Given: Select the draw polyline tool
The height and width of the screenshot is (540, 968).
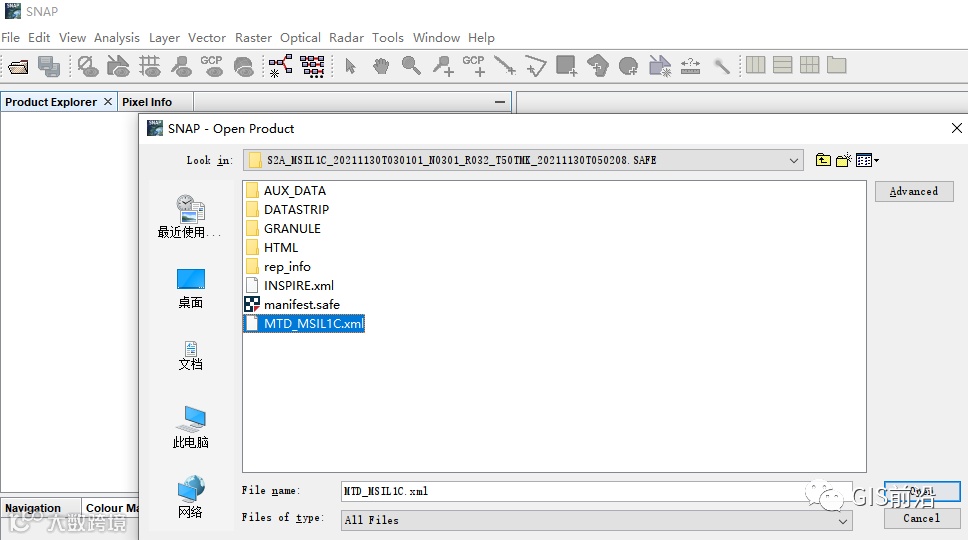Looking at the screenshot, I should pyautogui.click(x=536, y=65).
